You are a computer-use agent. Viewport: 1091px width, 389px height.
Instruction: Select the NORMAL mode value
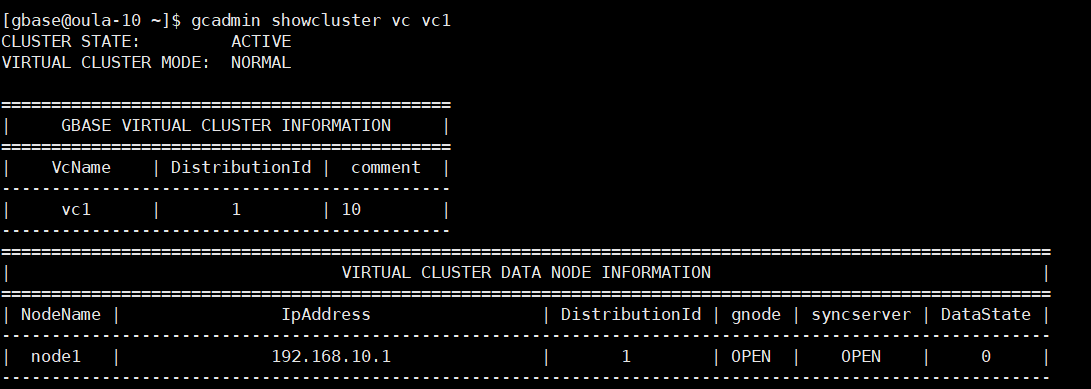[261, 63]
